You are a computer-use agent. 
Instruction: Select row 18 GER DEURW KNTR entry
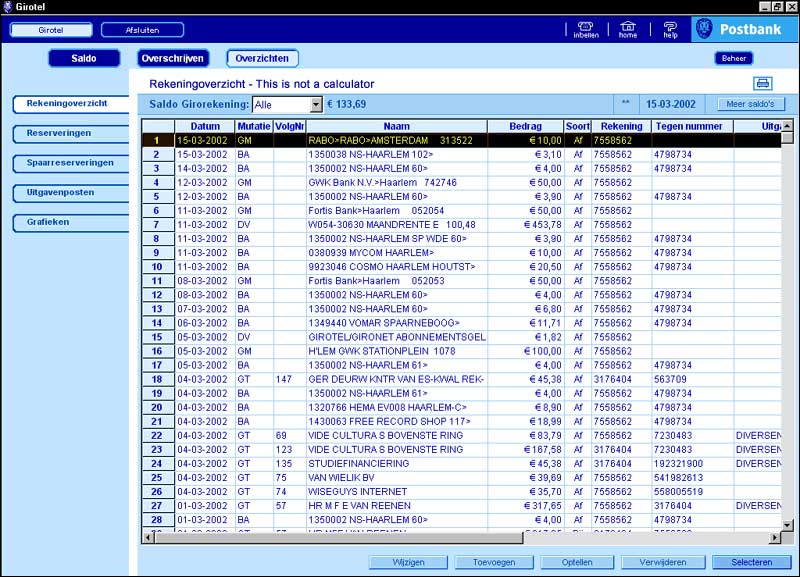tap(461, 379)
